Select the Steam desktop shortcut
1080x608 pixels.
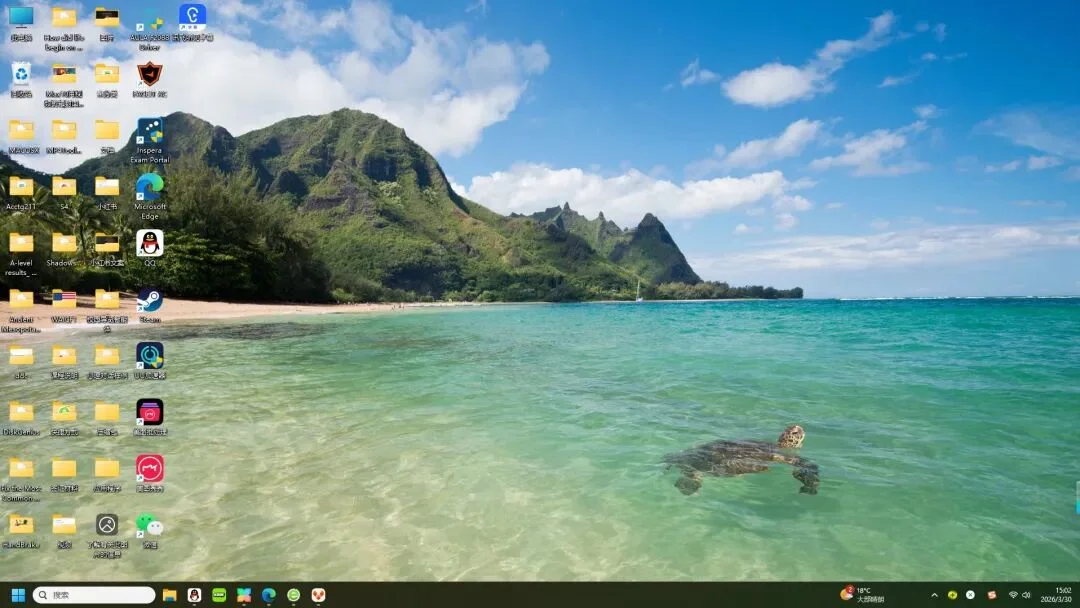149,300
